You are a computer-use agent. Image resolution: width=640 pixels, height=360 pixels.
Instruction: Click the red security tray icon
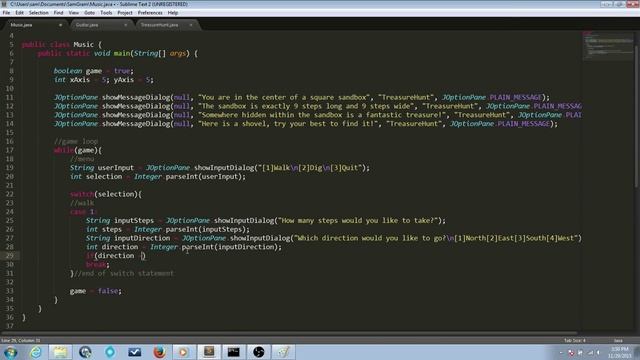click(571, 353)
